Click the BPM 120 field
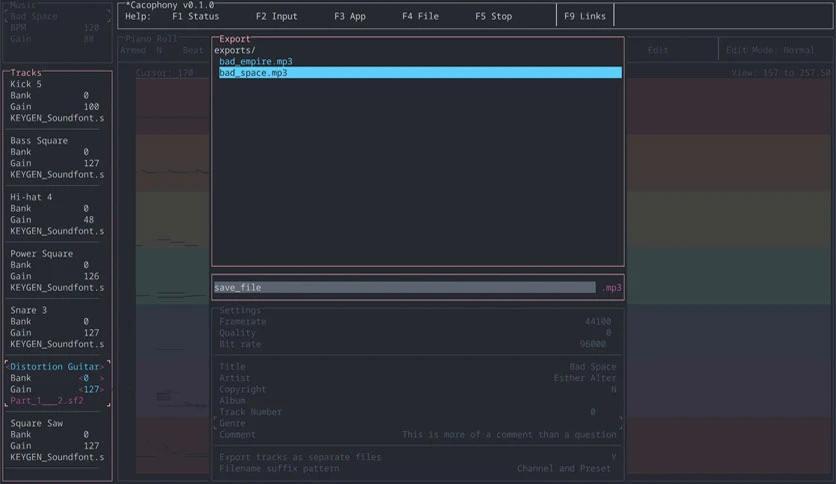Image resolution: width=836 pixels, height=484 pixels. click(x=54, y=28)
